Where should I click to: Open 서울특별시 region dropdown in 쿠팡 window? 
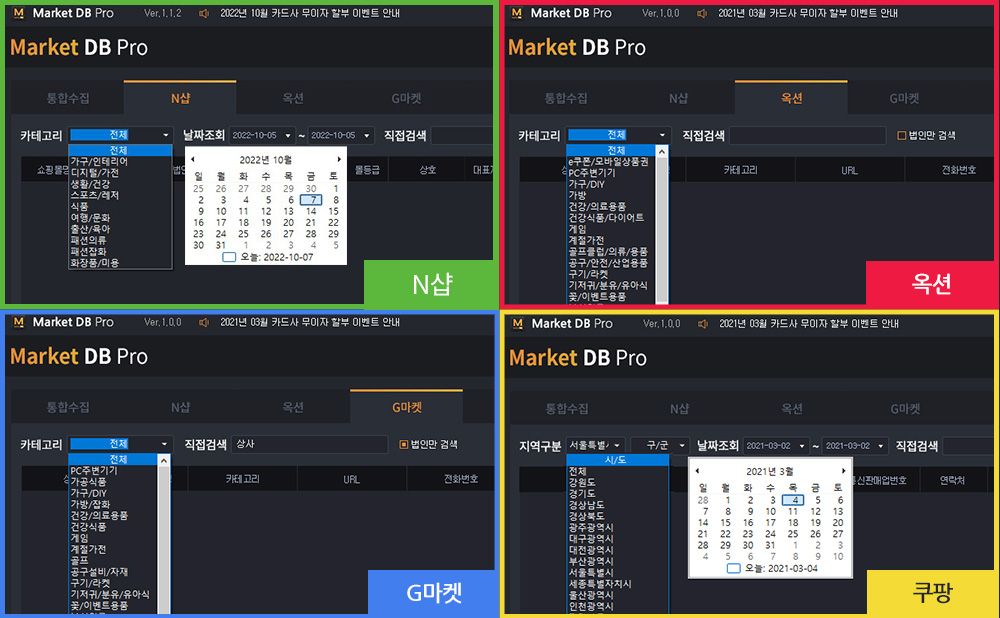[596, 446]
